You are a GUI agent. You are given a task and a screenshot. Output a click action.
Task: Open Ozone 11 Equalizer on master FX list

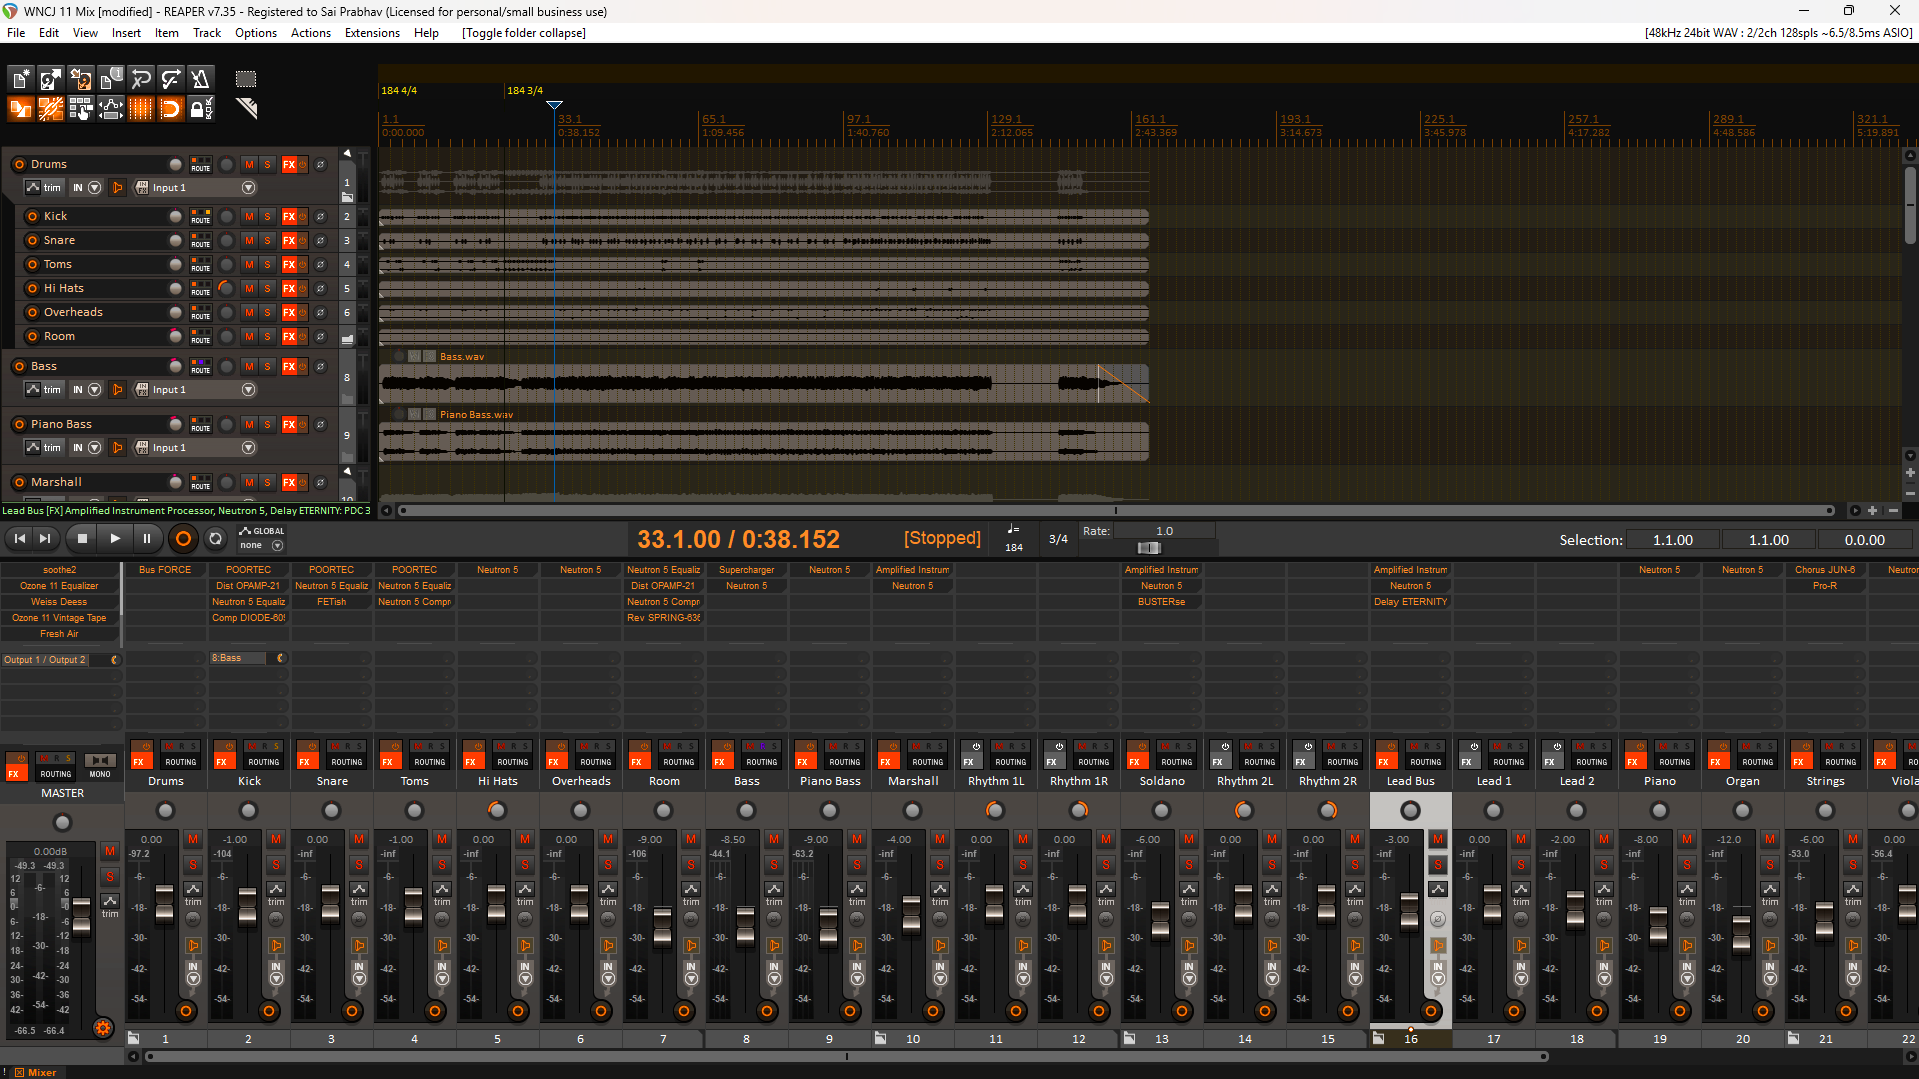coord(59,586)
